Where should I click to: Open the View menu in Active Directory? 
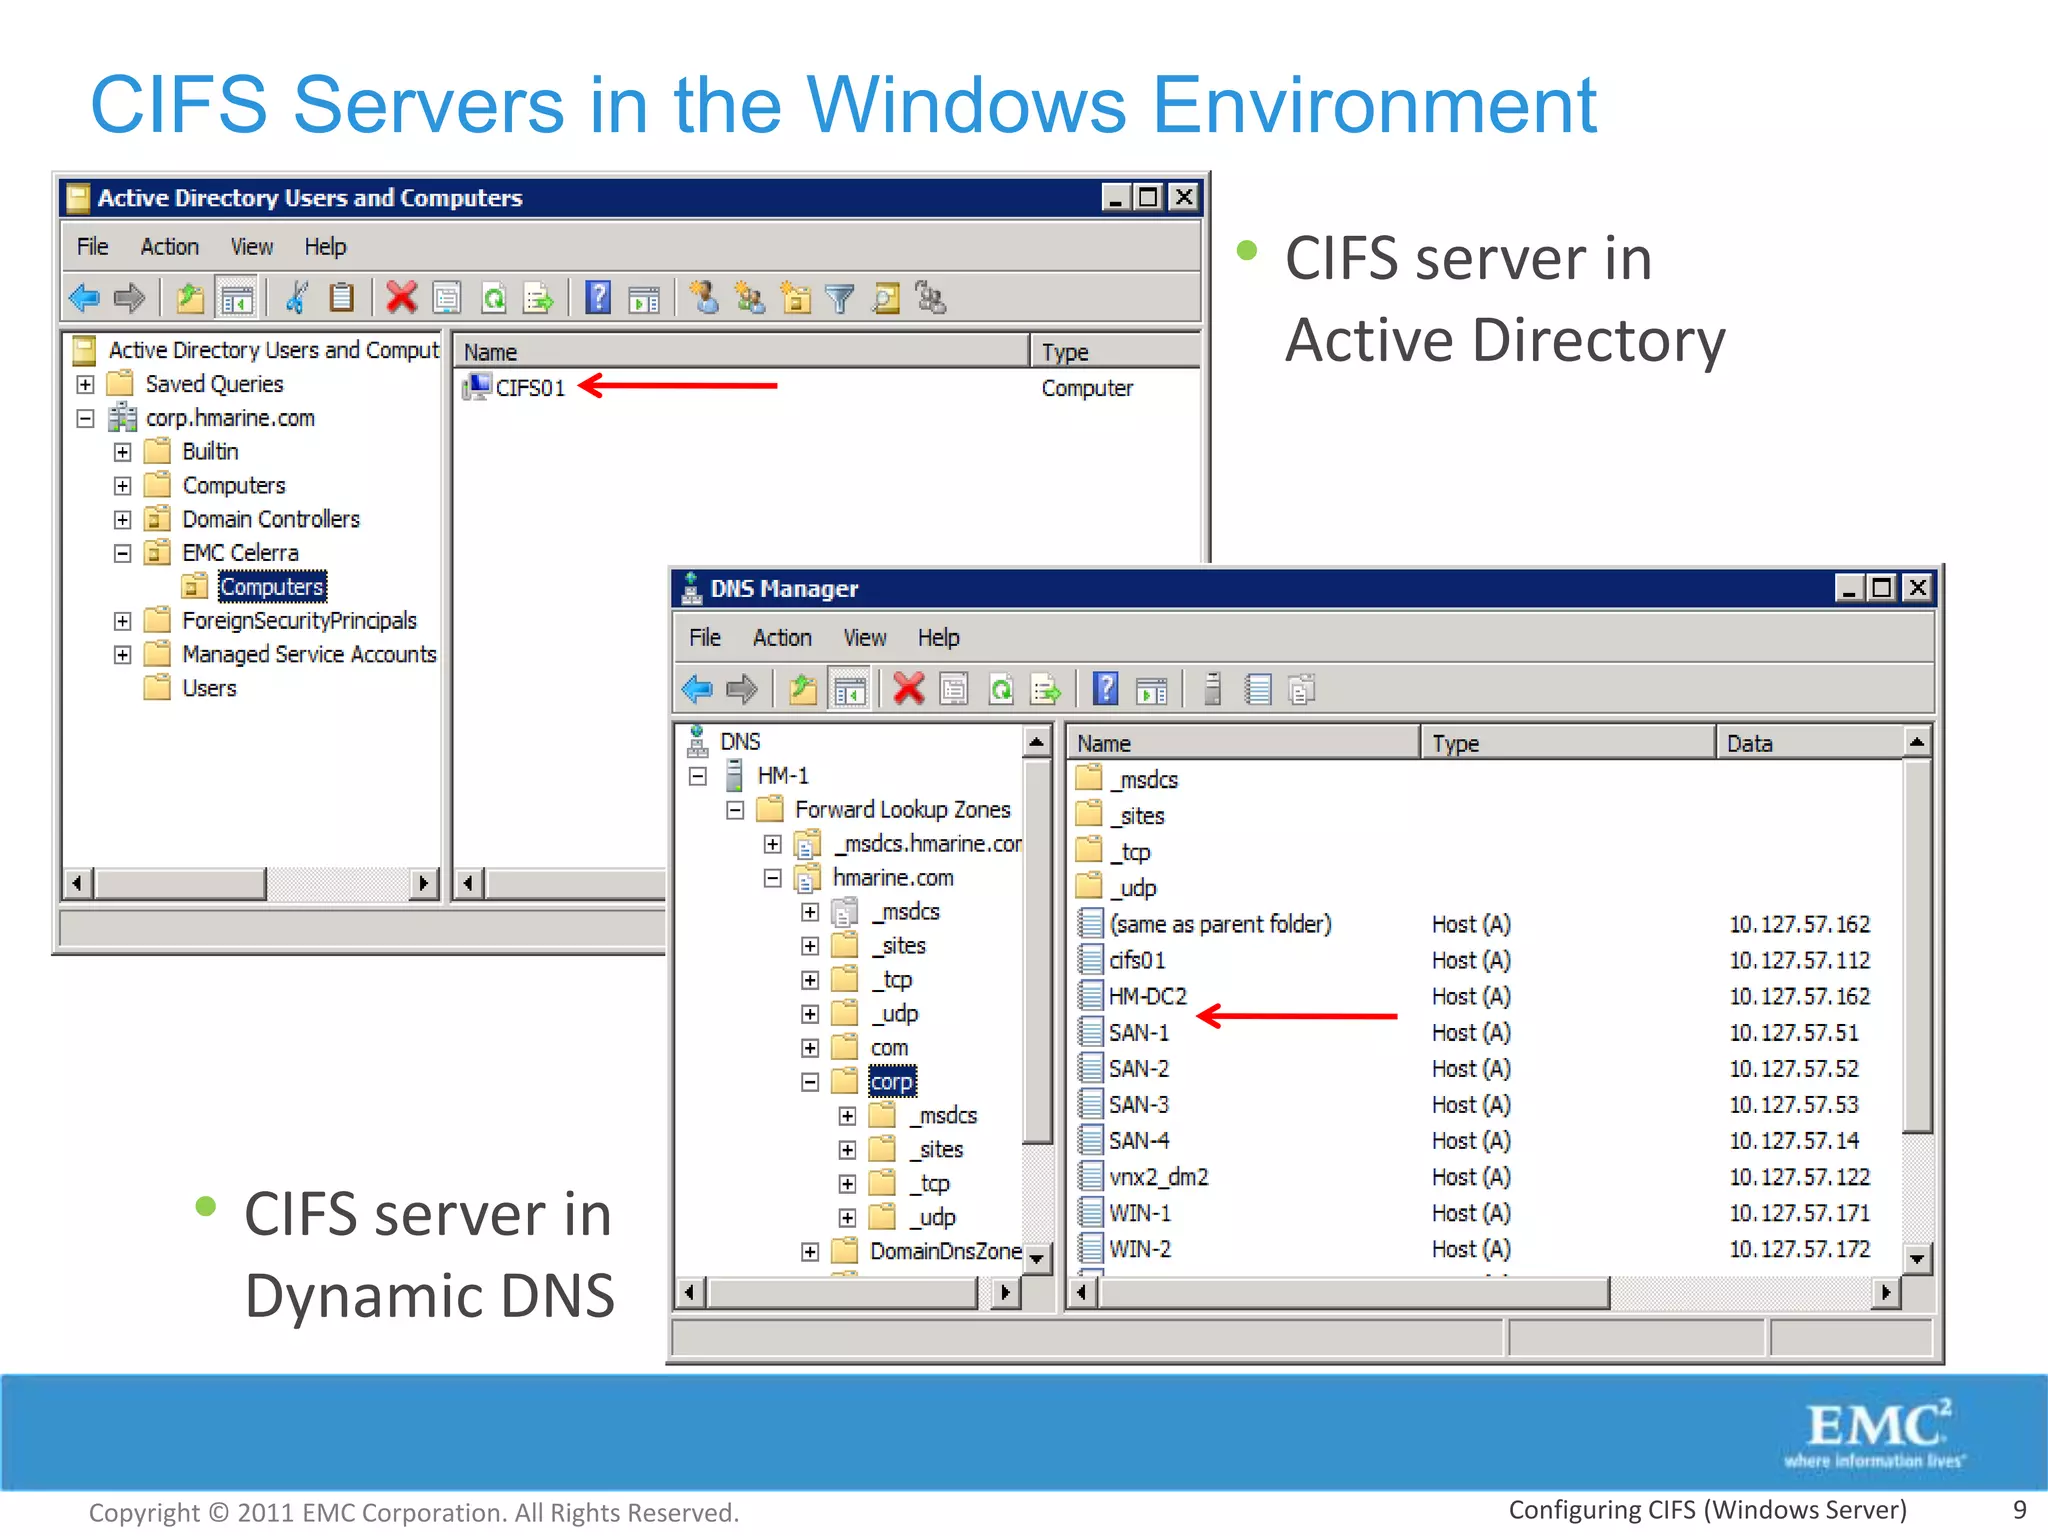251,247
